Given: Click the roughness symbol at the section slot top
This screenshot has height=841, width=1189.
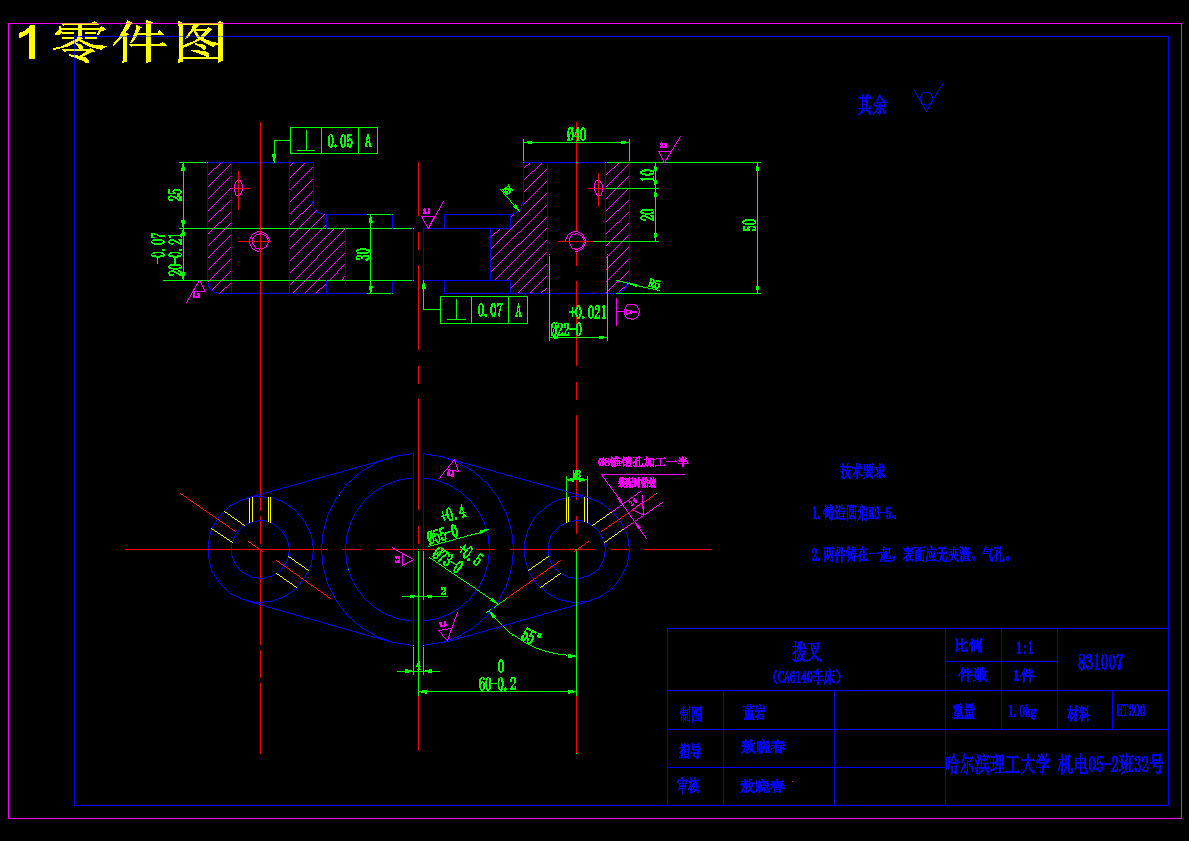Looking at the screenshot, I should pos(431,215).
